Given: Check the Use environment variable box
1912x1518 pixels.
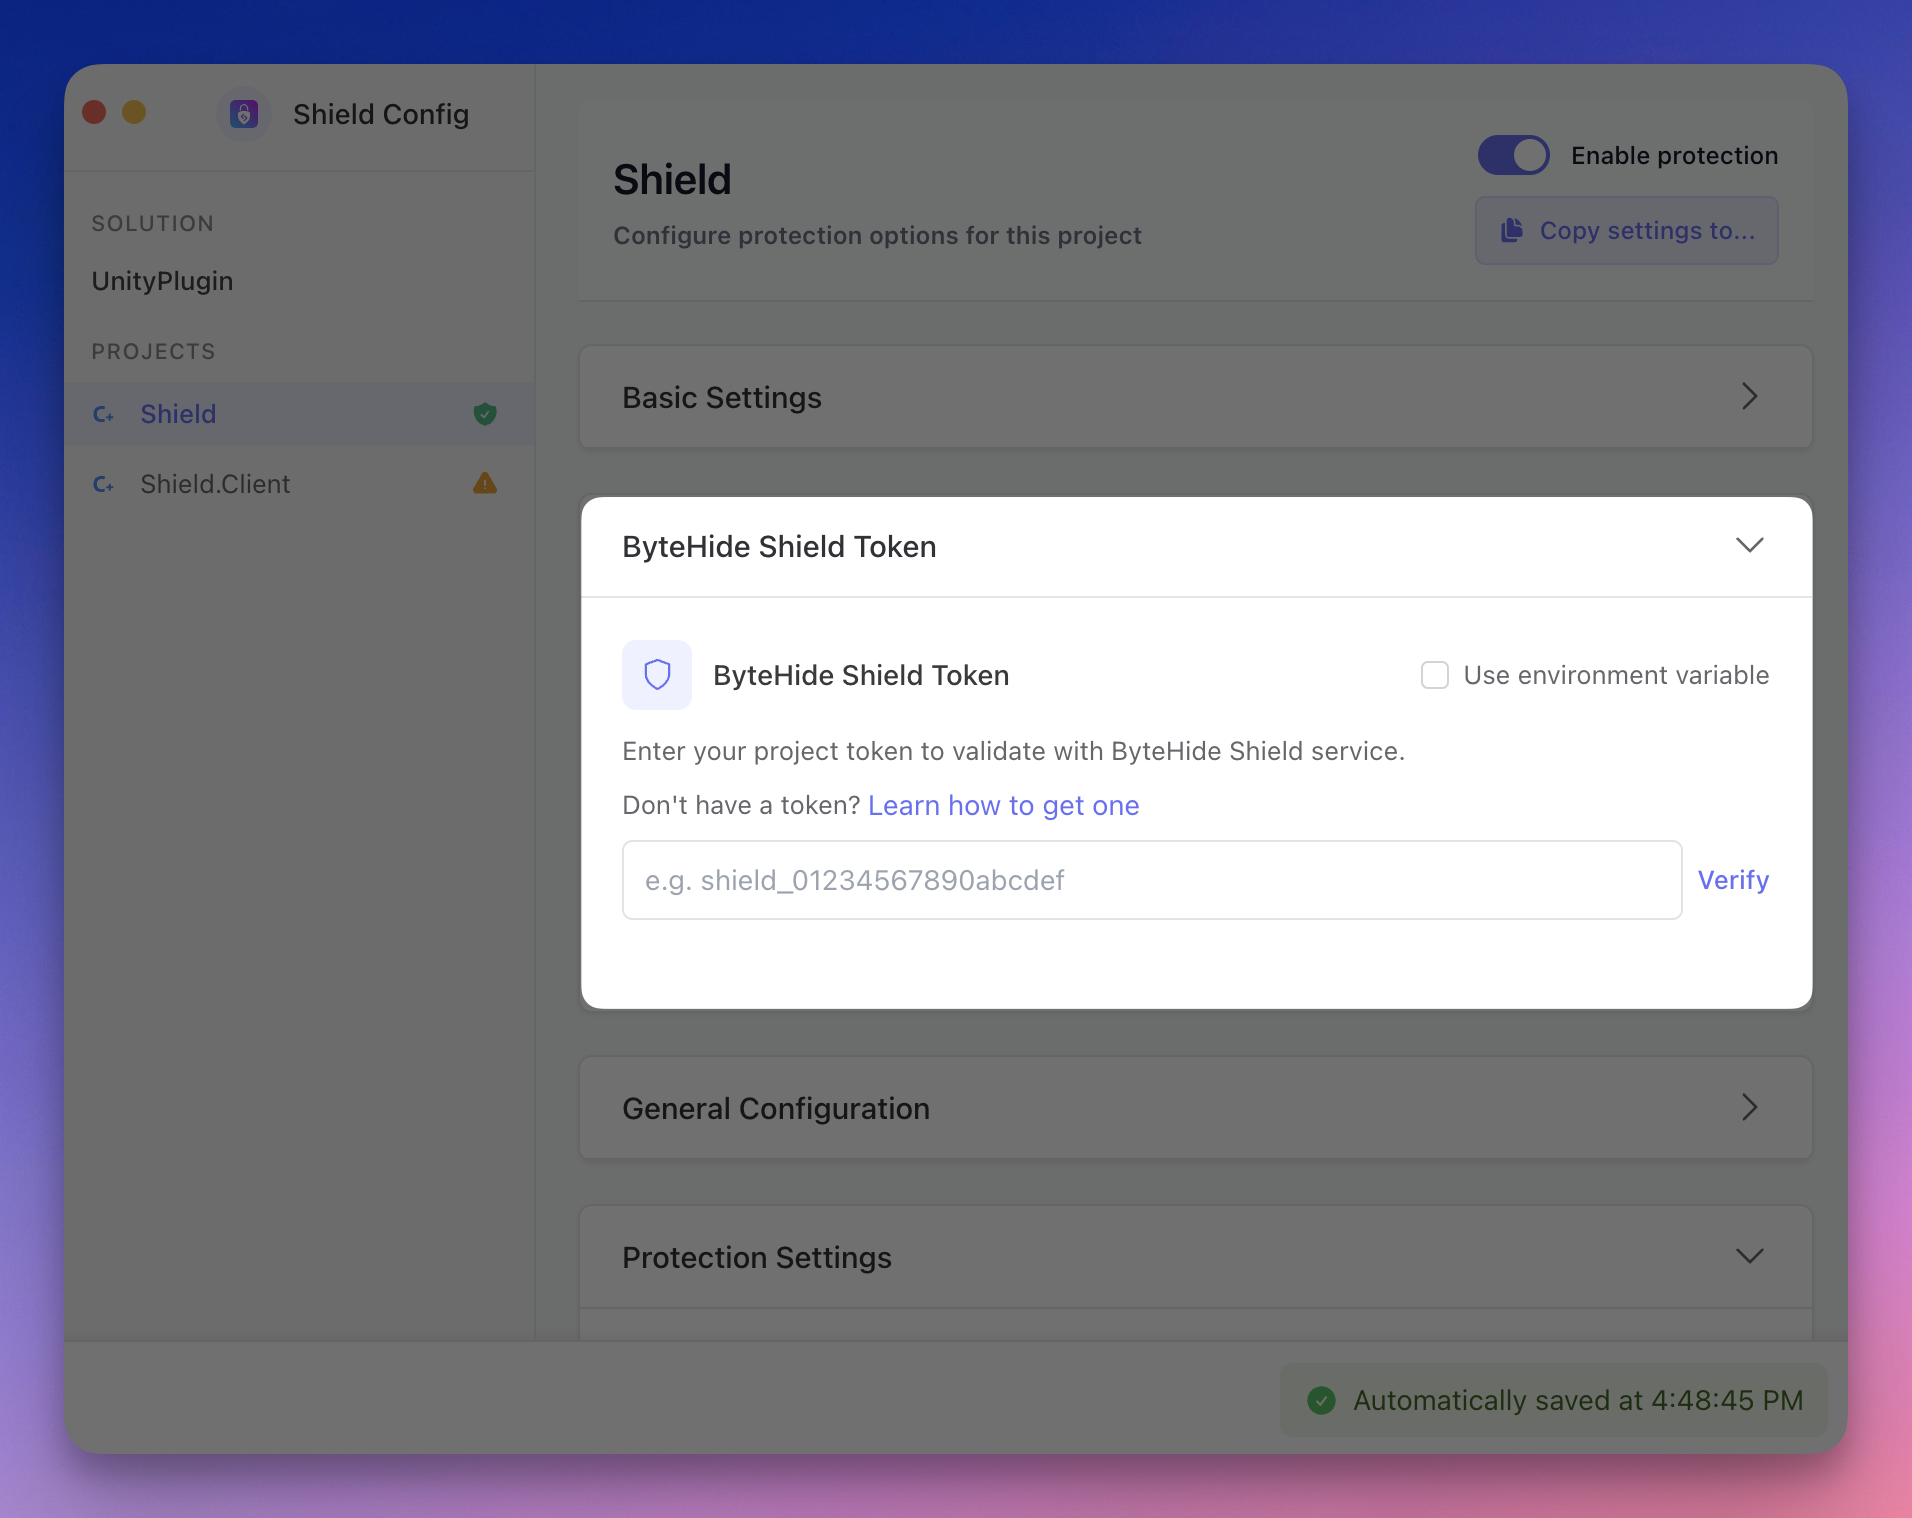Looking at the screenshot, I should (x=1435, y=675).
